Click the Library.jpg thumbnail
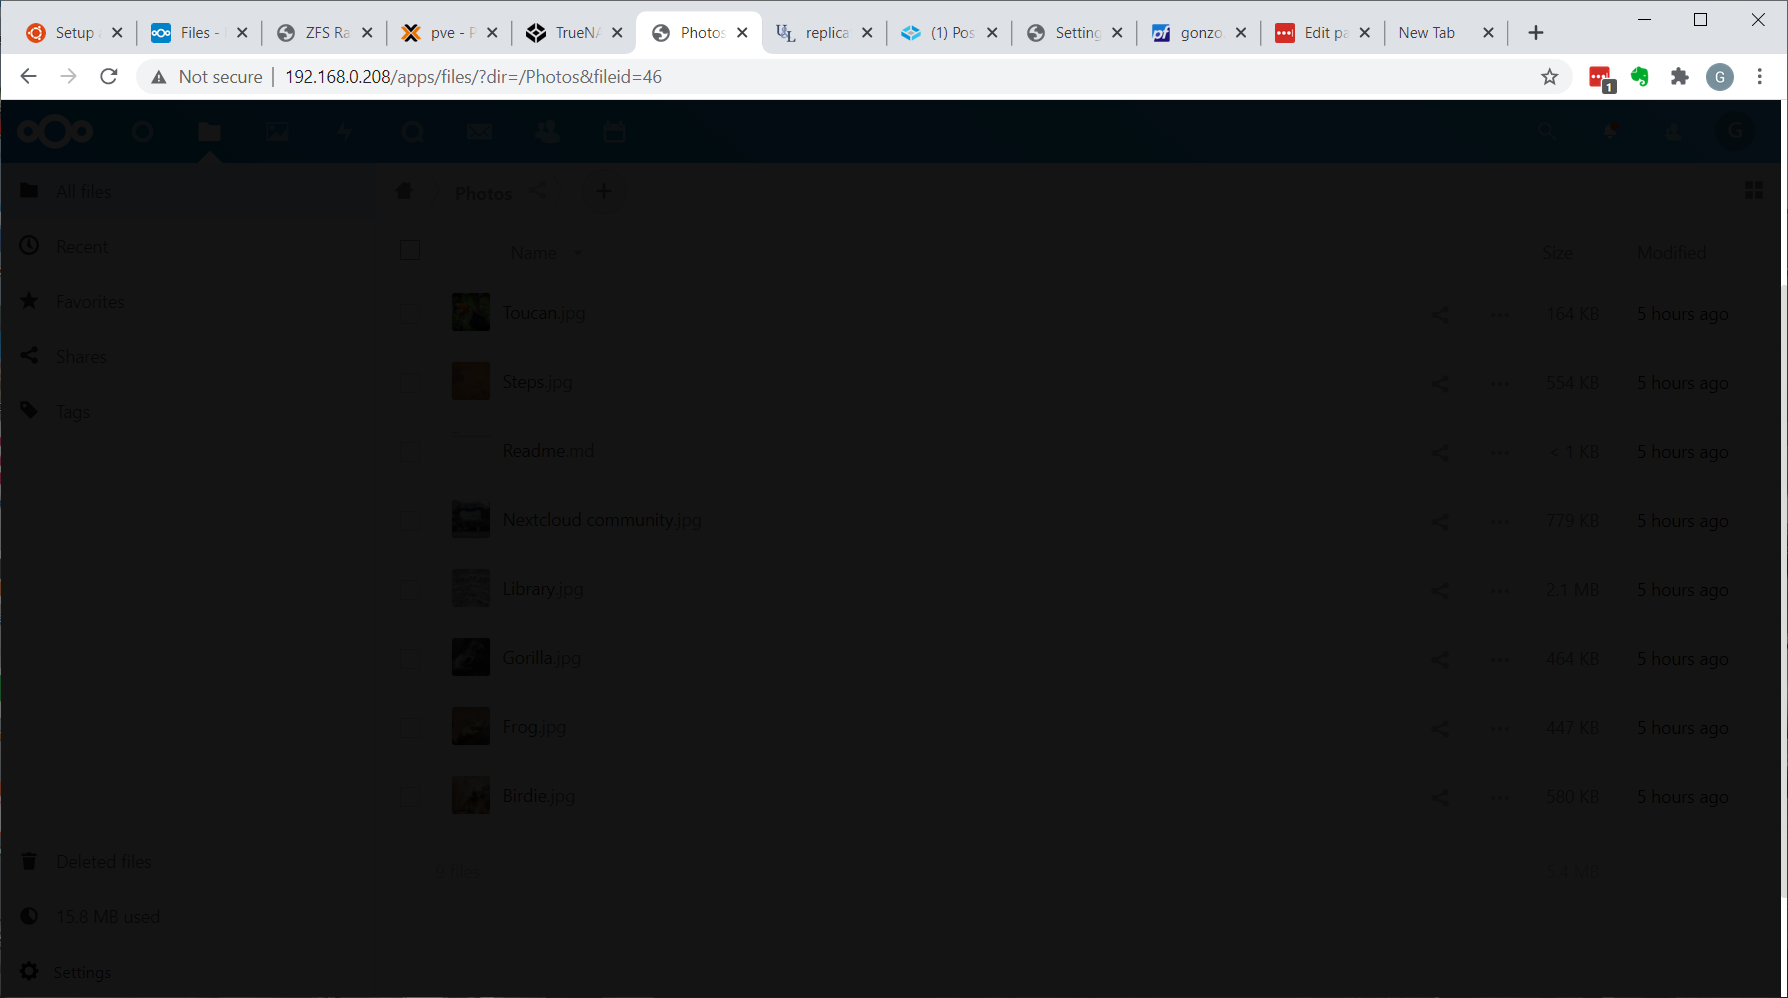This screenshot has width=1788, height=998. click(x=471, y=588)
